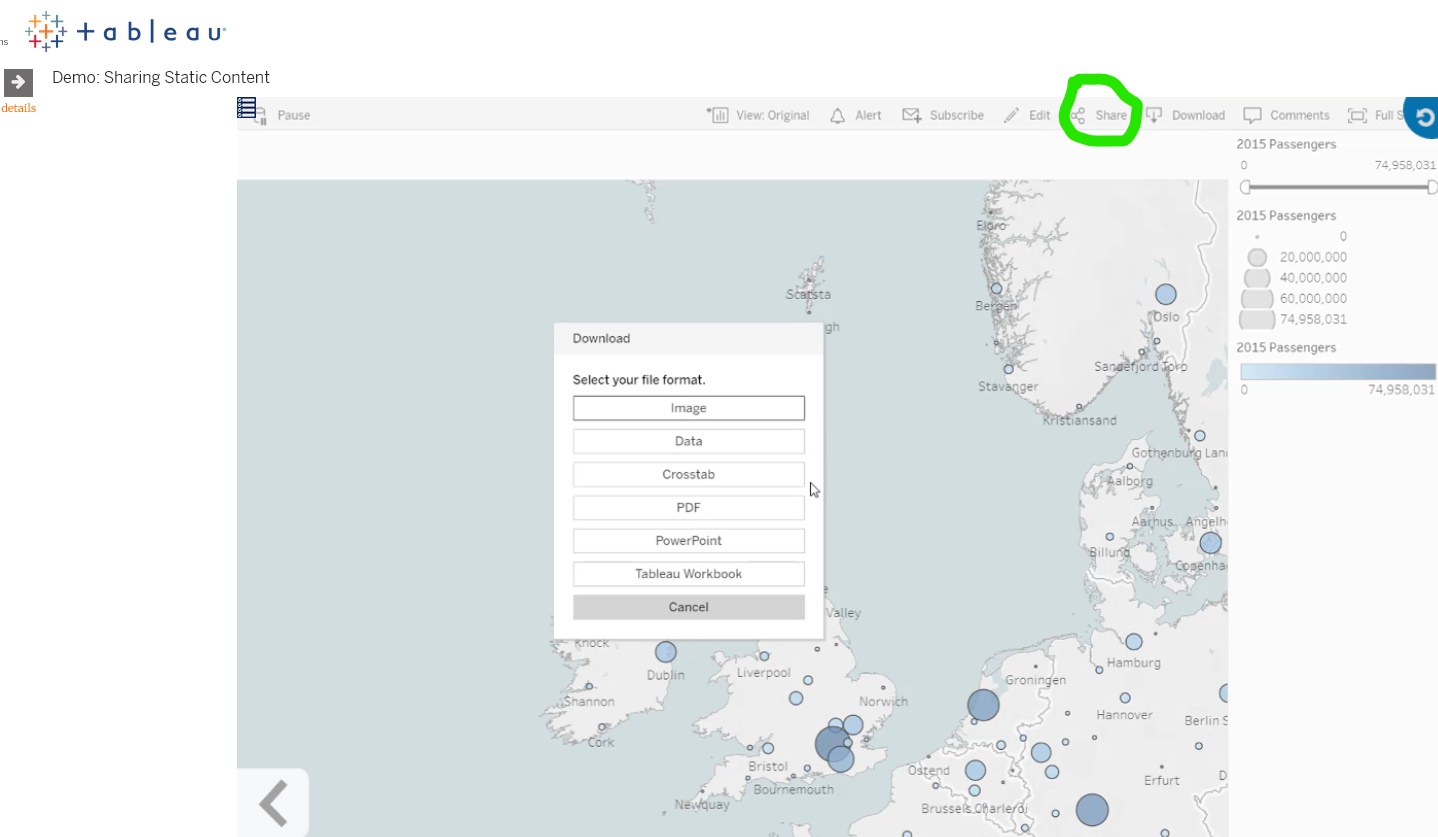Open the View: Original menu

pyautogui.click(x=758, y=115)
